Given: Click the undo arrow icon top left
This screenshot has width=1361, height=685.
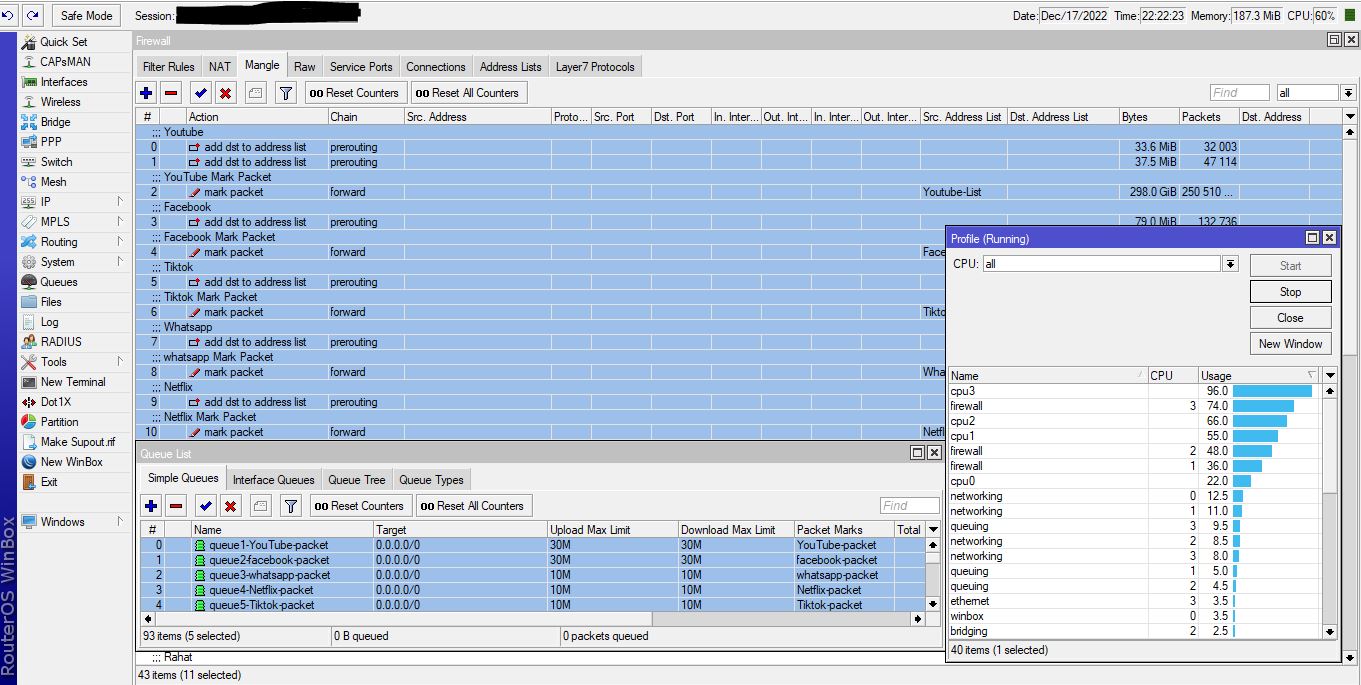Looking at the screenshot, I should point(11,15).
